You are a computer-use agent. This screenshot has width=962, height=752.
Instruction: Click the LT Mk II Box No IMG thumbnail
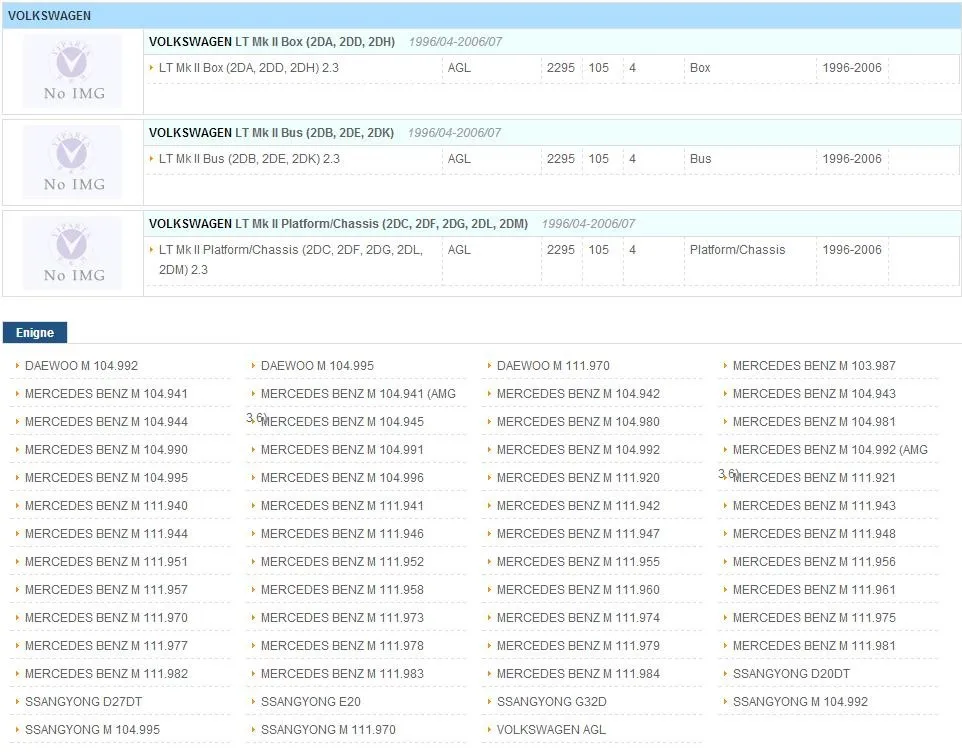(x=72, y=71)
